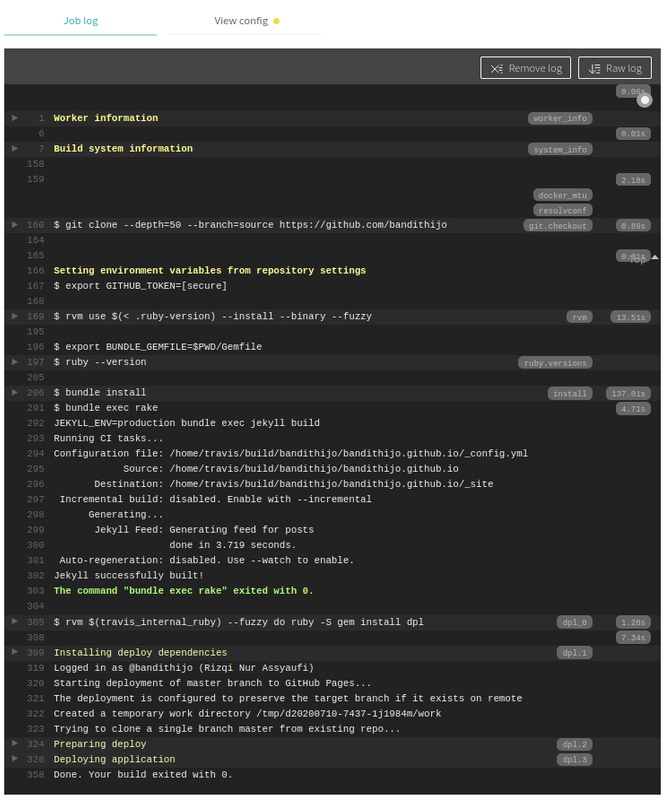Image resolution: width=665 pixels, height=800 pixels.
Task: Click the ruby.versions tag badge
Action: (x=555, y=363)
